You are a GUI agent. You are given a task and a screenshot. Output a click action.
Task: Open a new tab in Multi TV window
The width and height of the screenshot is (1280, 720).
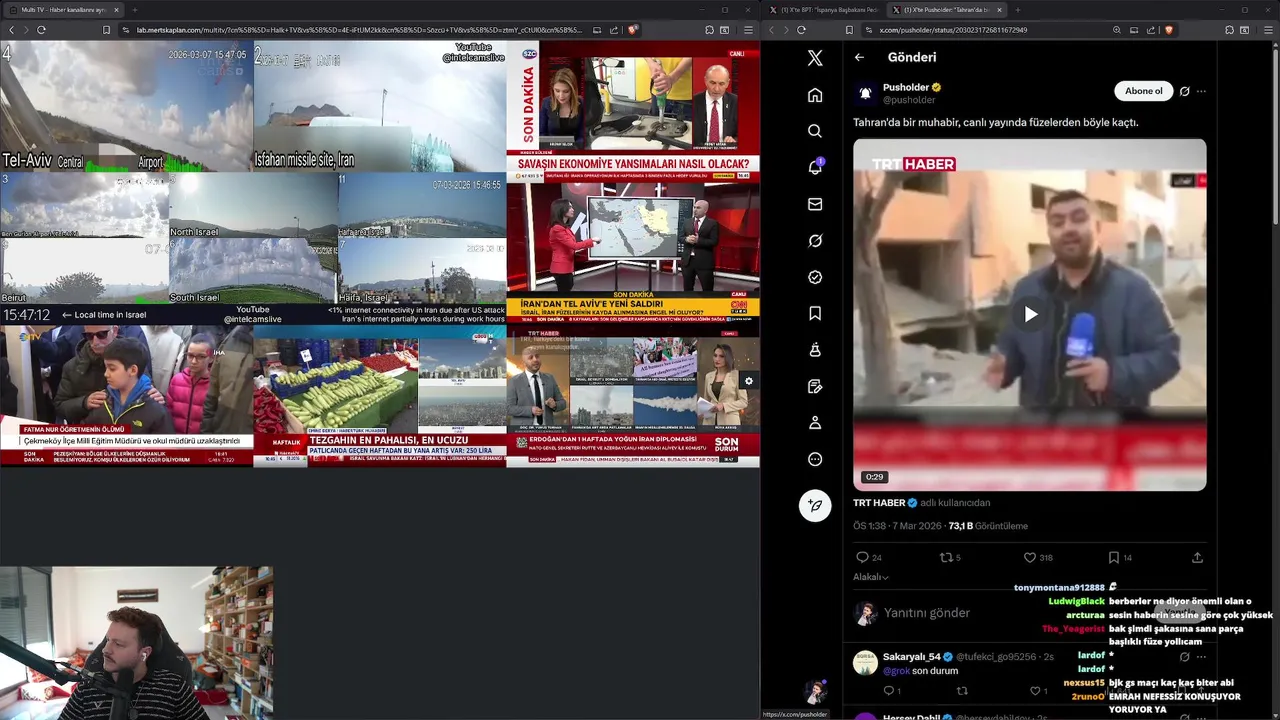click(135, 10)
